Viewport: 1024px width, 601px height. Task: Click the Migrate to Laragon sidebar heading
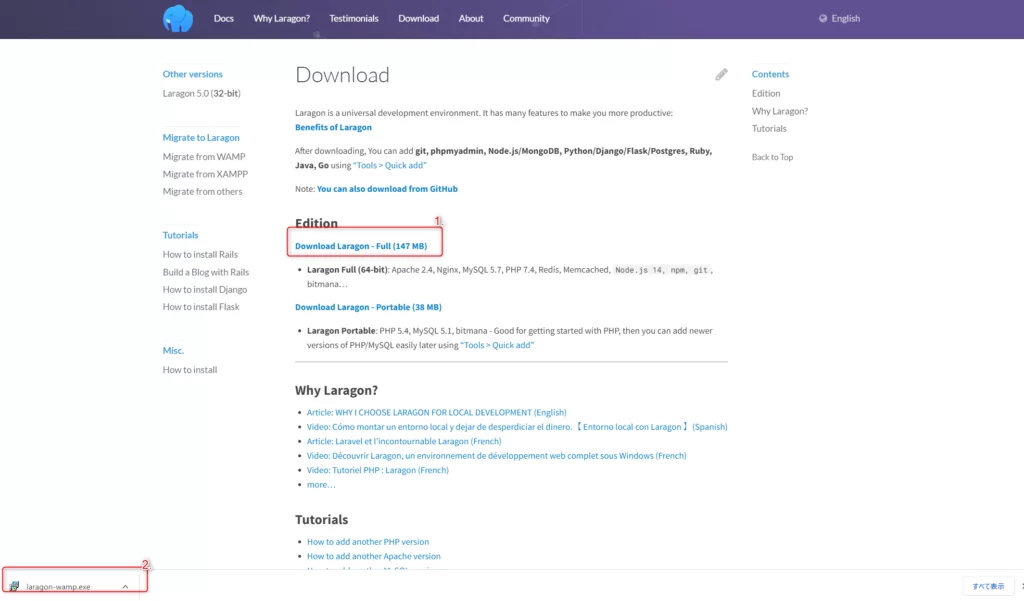pos(201,138)
